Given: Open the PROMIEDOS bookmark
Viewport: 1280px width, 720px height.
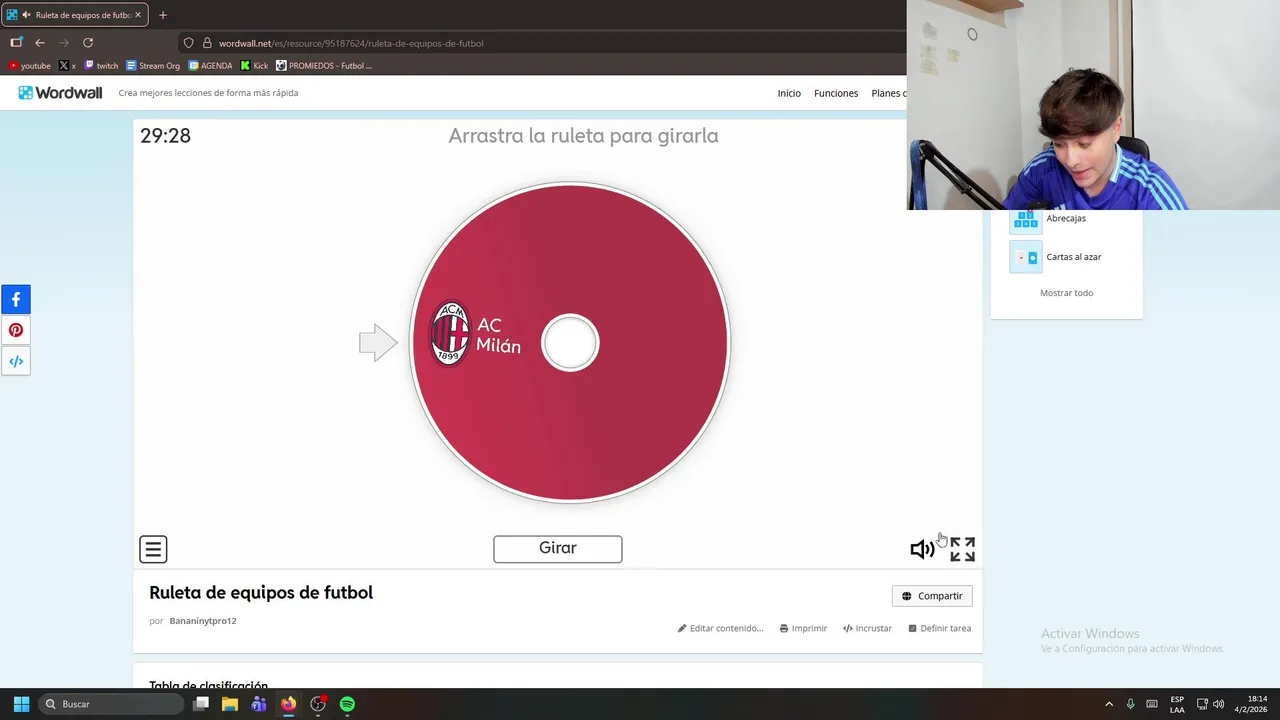Looking at the screenshot, I should coord(324,66).
